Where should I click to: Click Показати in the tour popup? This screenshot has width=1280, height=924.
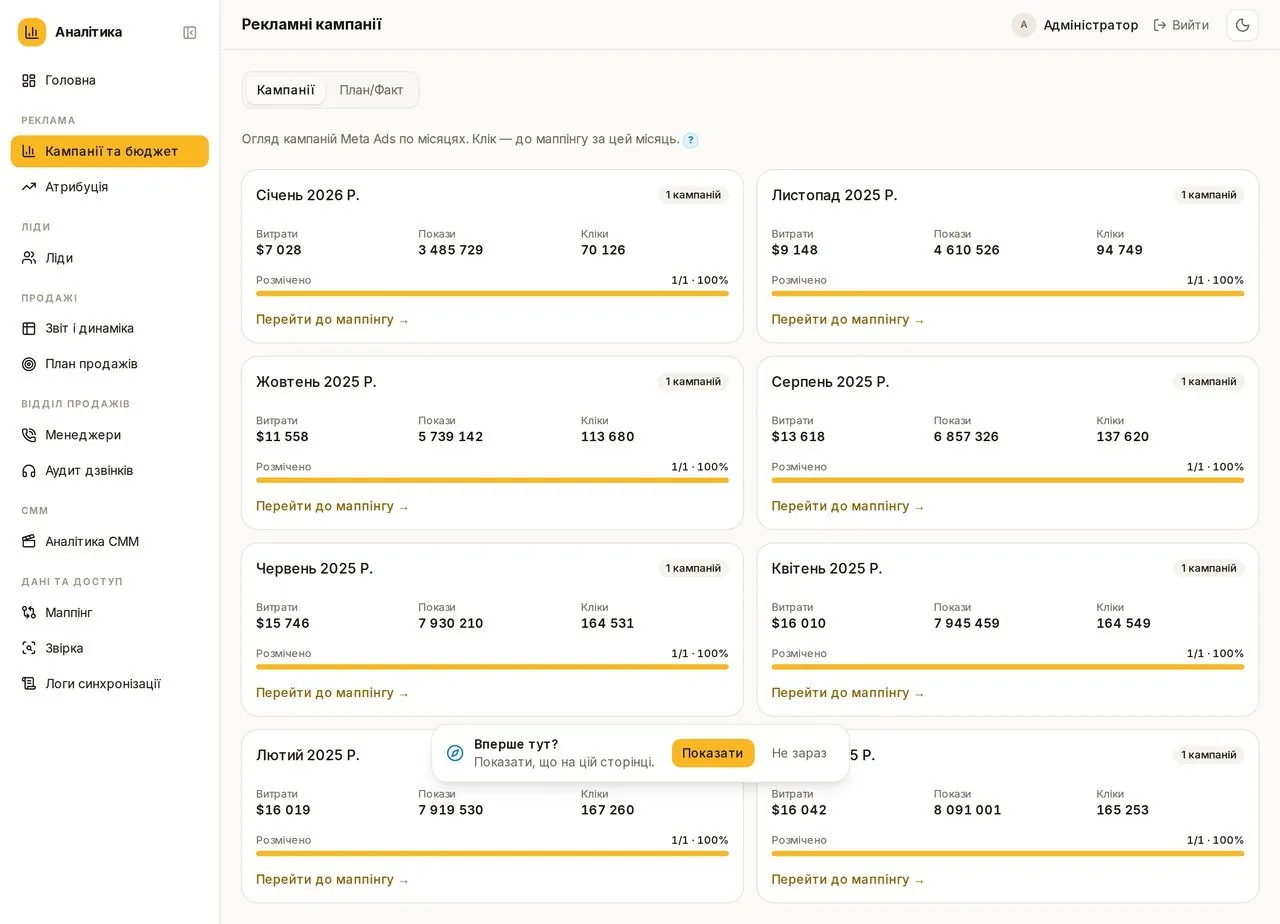coord(713,753)
